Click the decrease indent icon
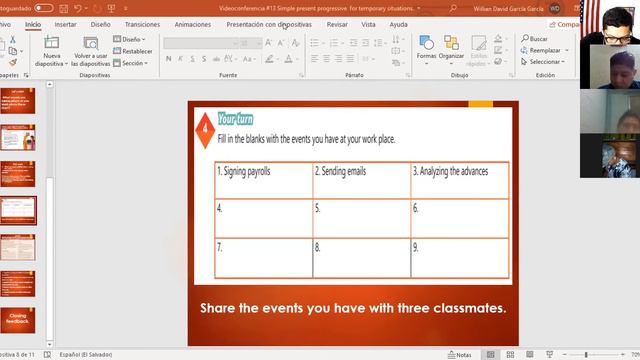 click(x=353, y=42)
